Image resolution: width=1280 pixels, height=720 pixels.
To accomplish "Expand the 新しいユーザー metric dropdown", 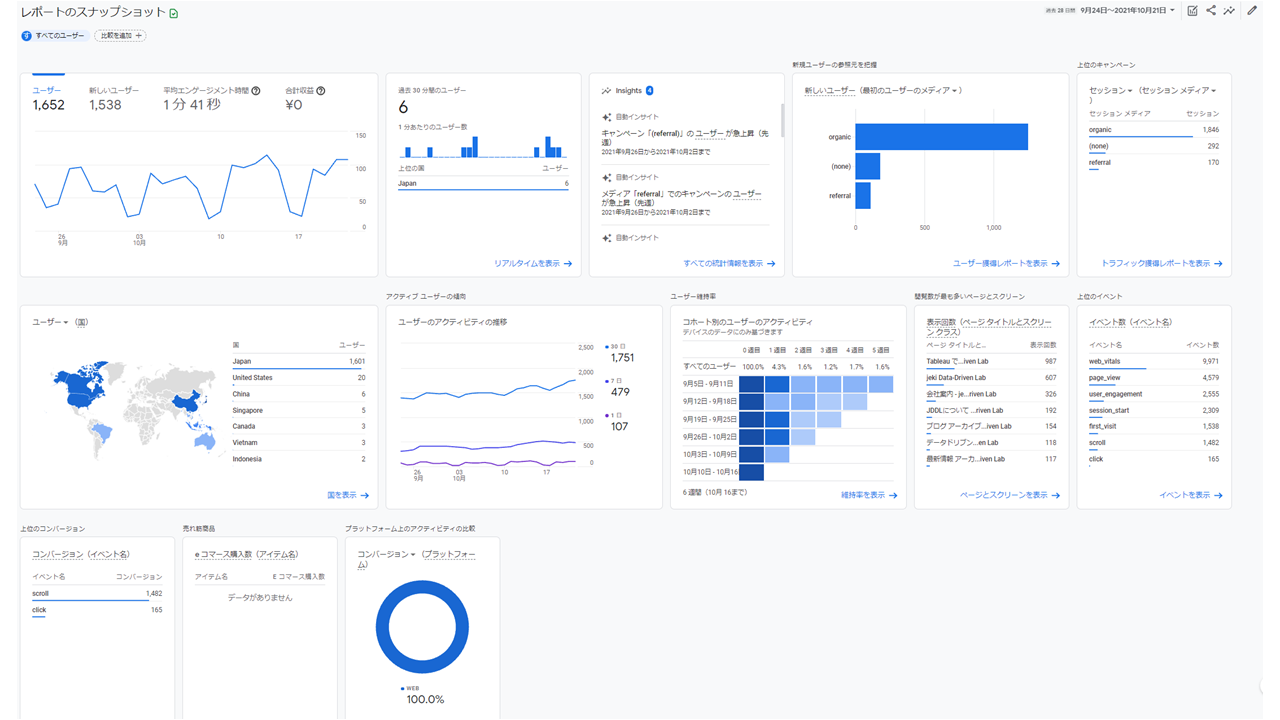I will 956,91.
